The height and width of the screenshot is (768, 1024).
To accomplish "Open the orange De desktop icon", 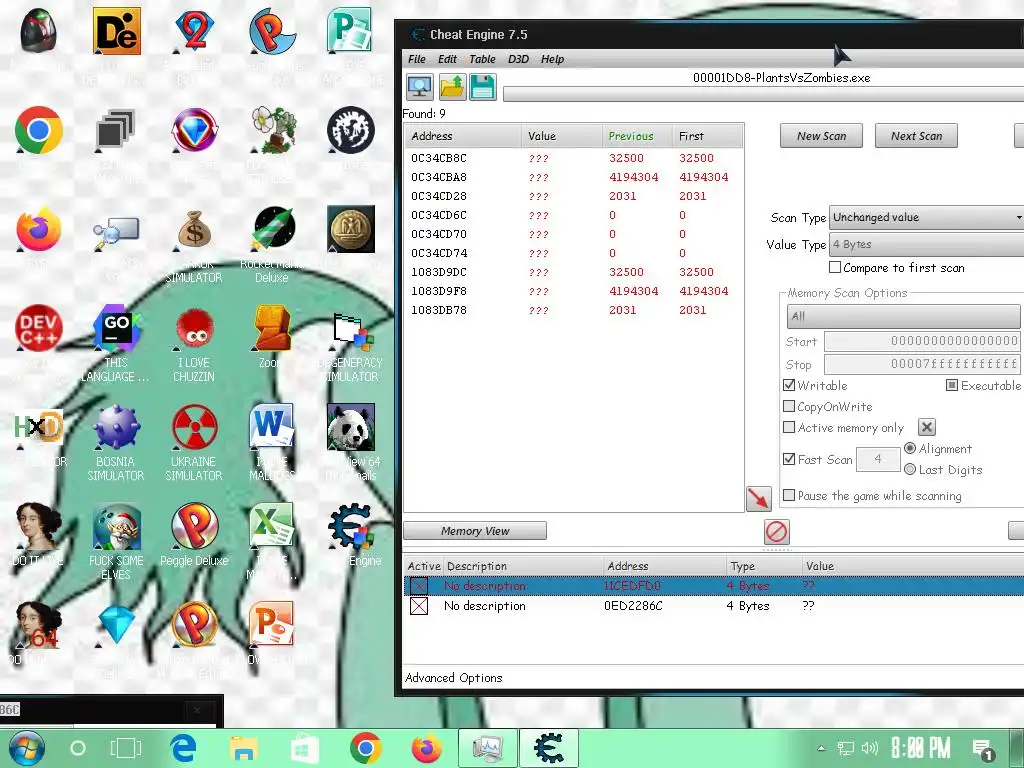I will tap(116, 31).
